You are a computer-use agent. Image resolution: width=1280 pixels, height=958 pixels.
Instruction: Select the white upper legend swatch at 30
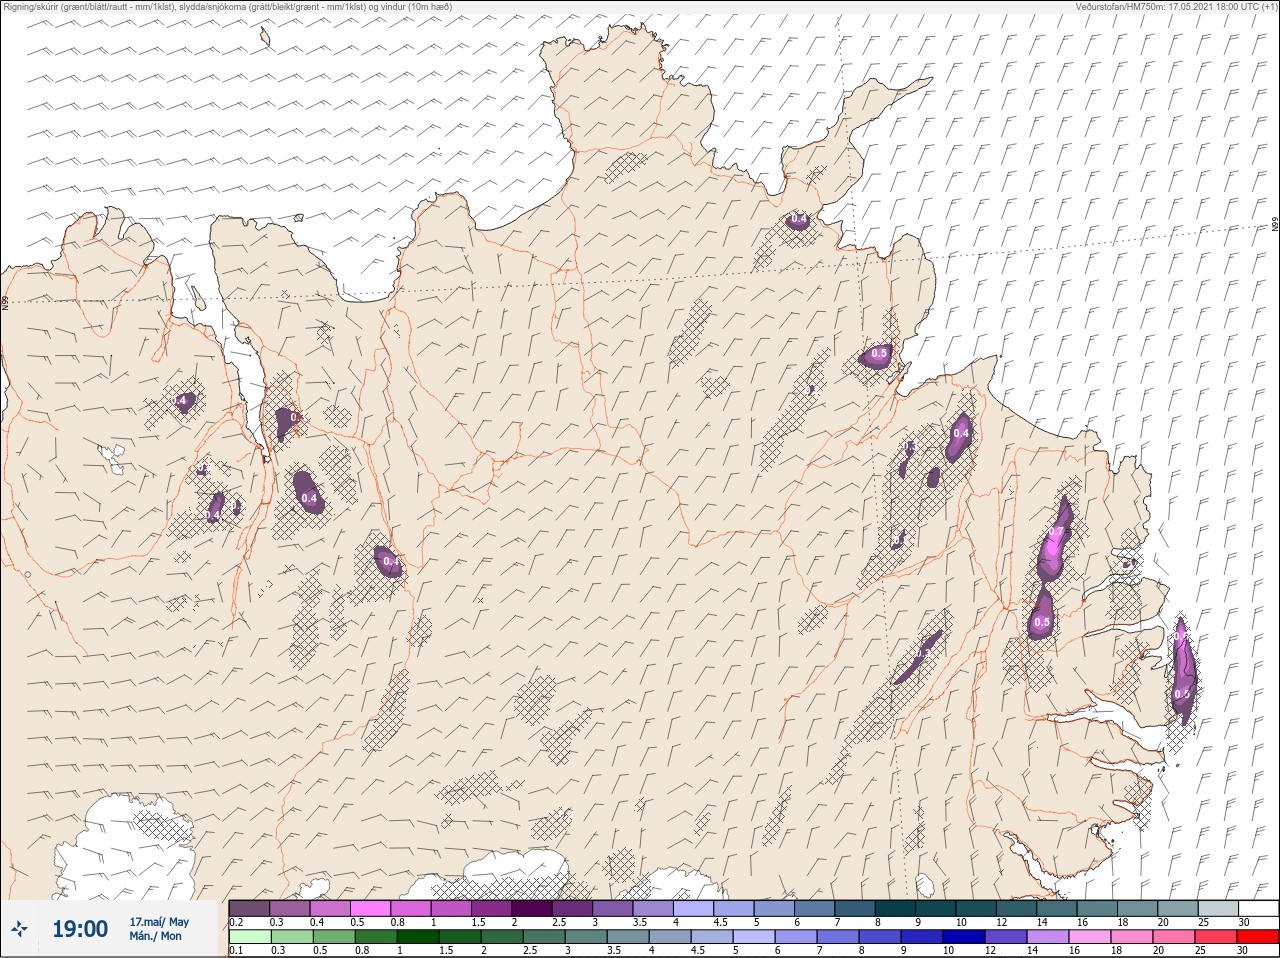tap(1258, 908)
